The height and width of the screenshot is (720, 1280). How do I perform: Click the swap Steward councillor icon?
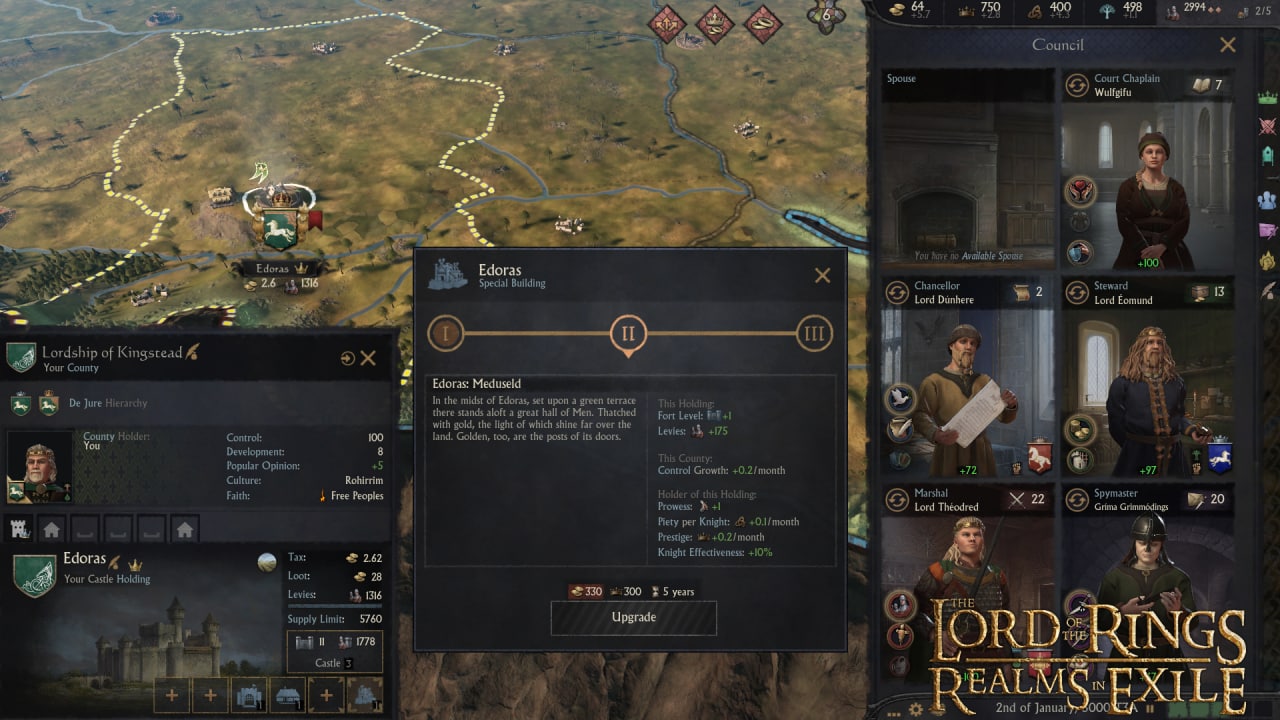pos(1077,292)
